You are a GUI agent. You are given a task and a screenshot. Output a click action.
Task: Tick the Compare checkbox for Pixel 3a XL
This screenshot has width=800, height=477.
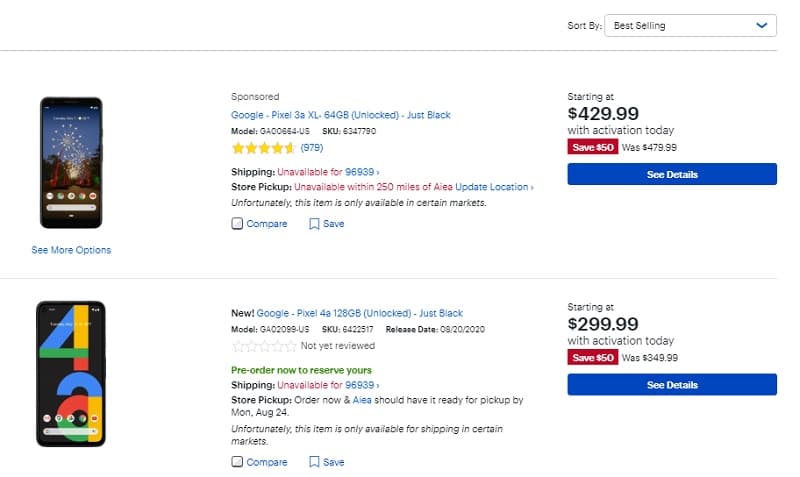pyautogui.click(x=237, y=223)
